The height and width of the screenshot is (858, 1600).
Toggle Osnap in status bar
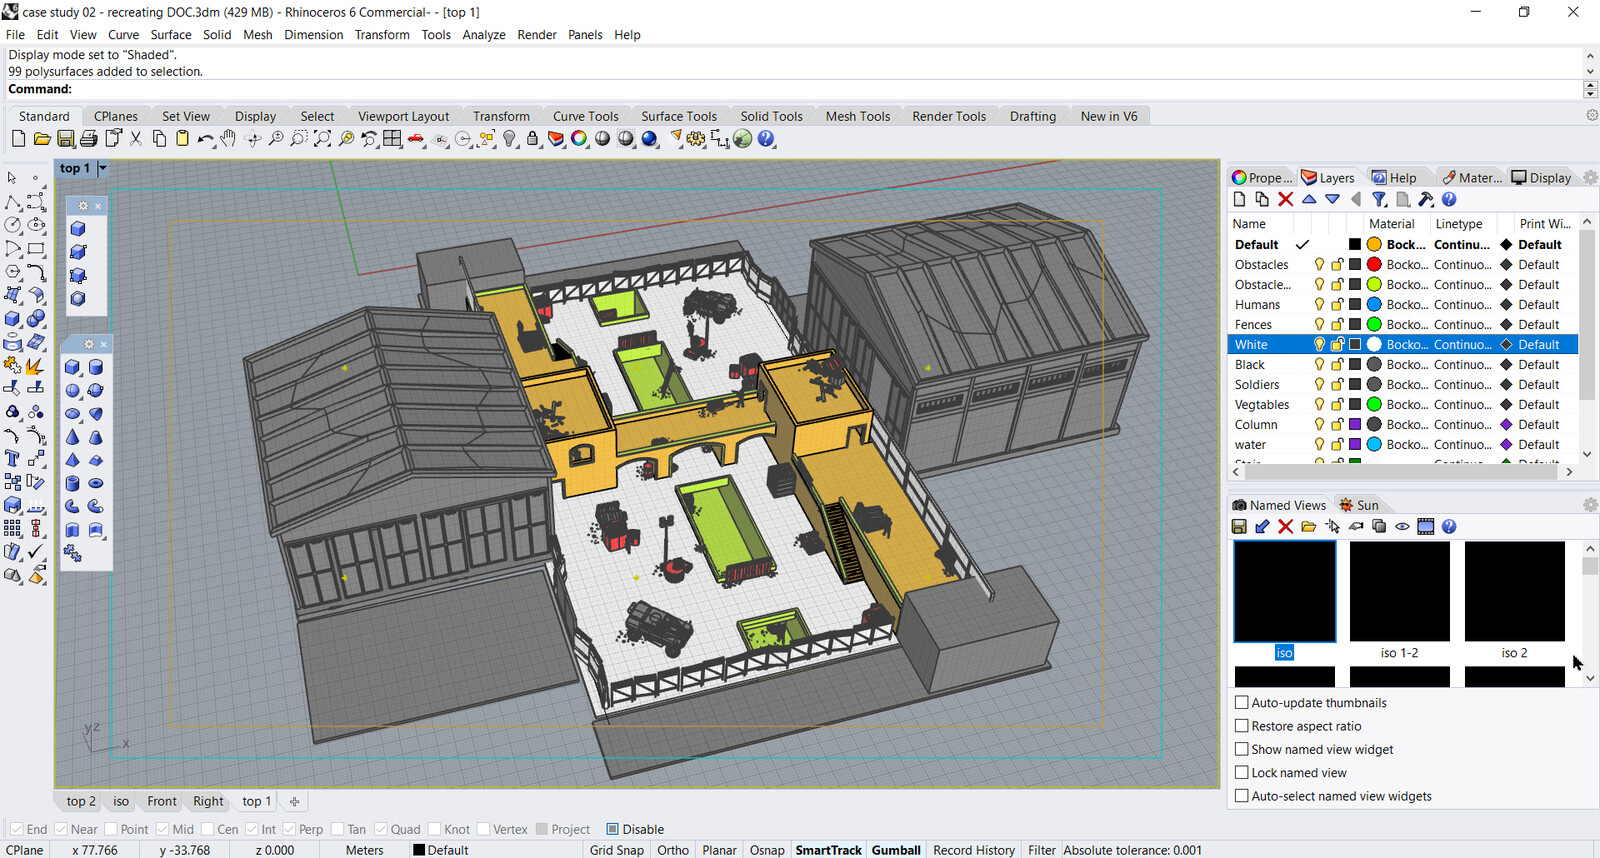pos(767,850)
